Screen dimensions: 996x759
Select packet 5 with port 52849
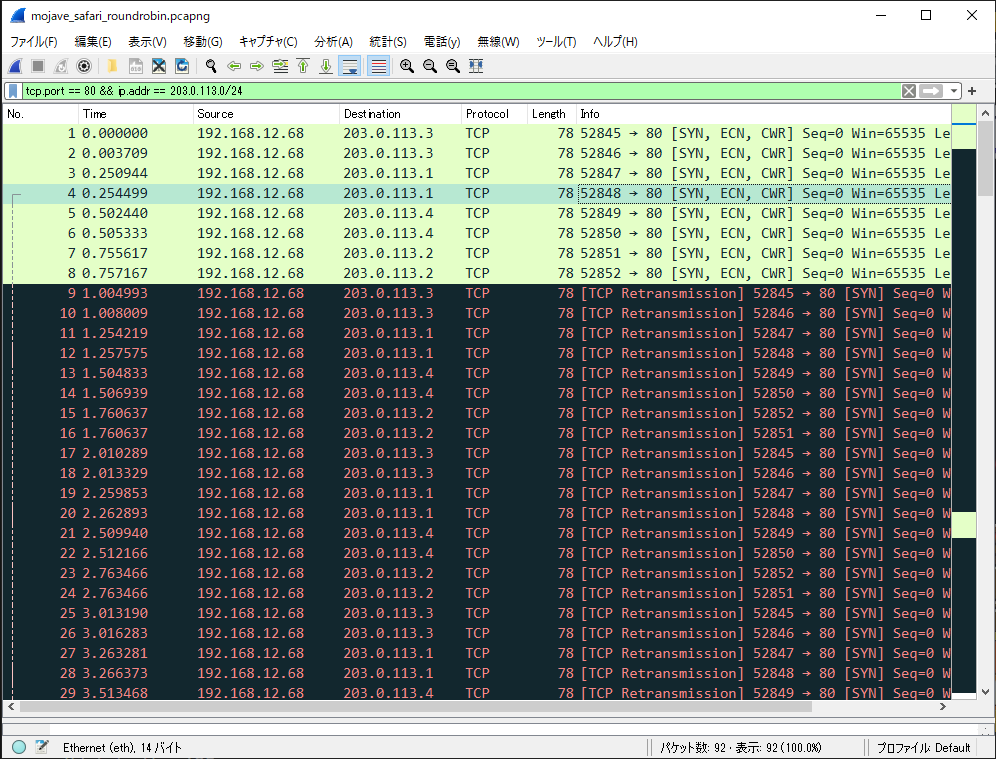(x=476, y=213)
